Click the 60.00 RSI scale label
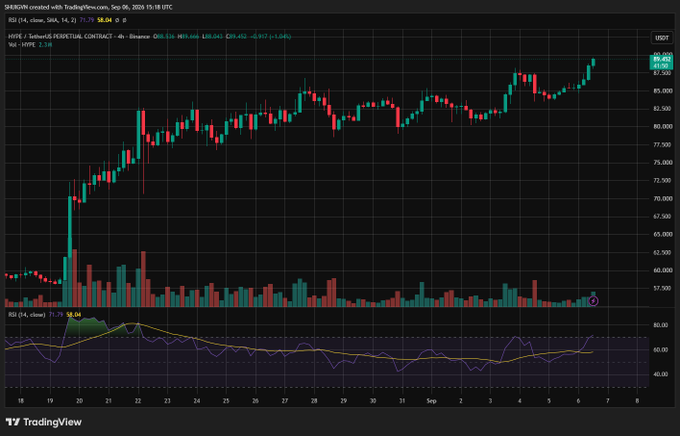This screenshot has height=436, width=680. [x=661, y=350]
